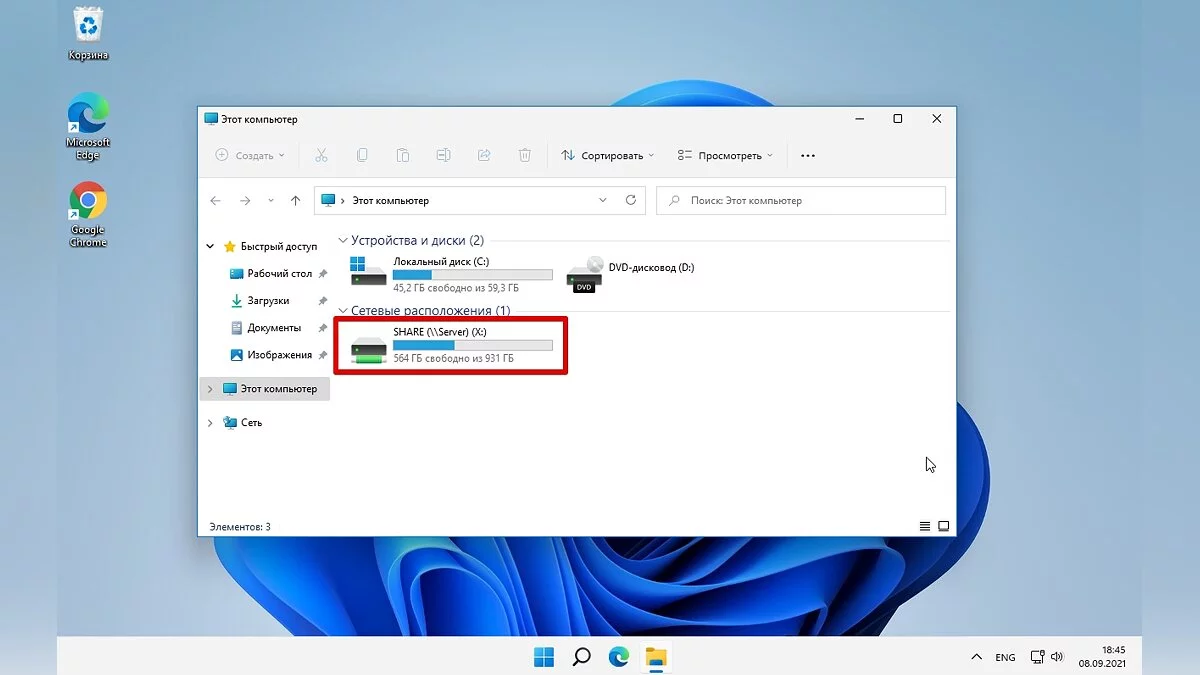Open the SHARE (\\Server) (X:) network drive

[450, 345]
